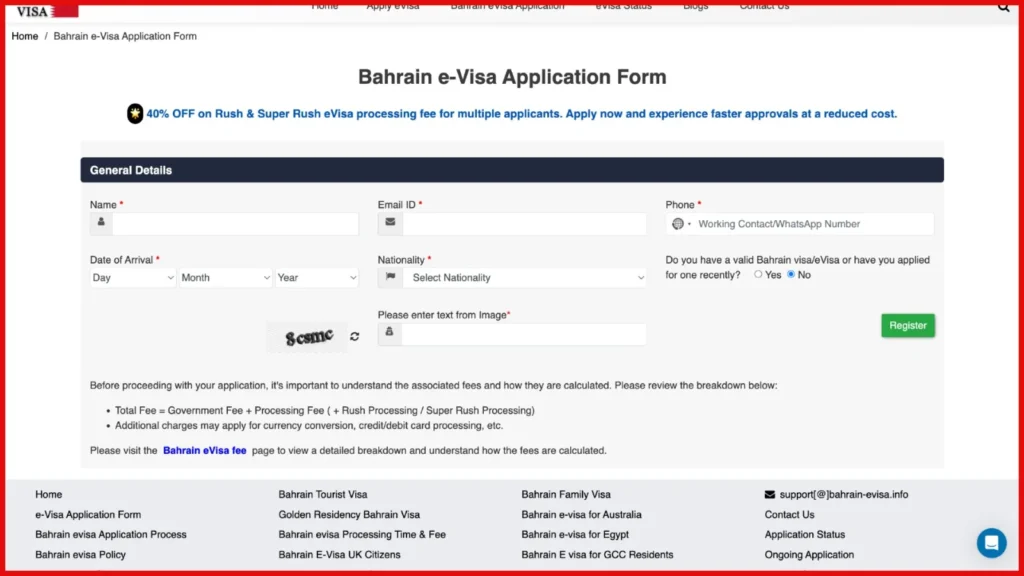This screenshot has height=576, width=1024.
Task: Open Home in top navigation
Action: [325, 6]
